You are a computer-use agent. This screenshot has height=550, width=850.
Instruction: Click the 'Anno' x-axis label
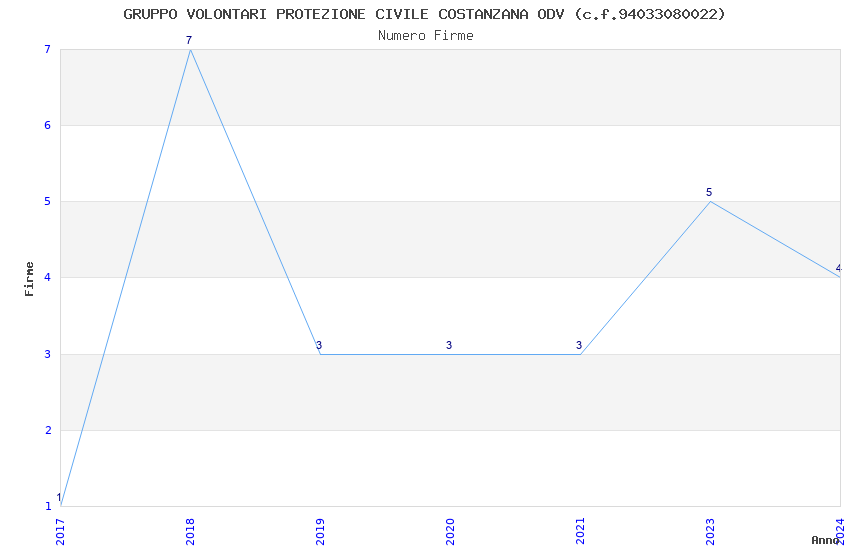(x=825, y=540)
